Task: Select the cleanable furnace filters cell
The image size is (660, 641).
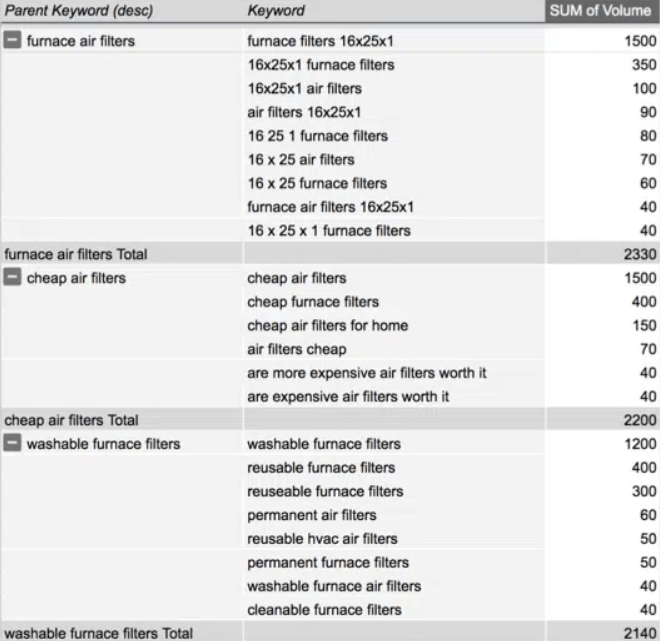Action: (x=324, y=610)
